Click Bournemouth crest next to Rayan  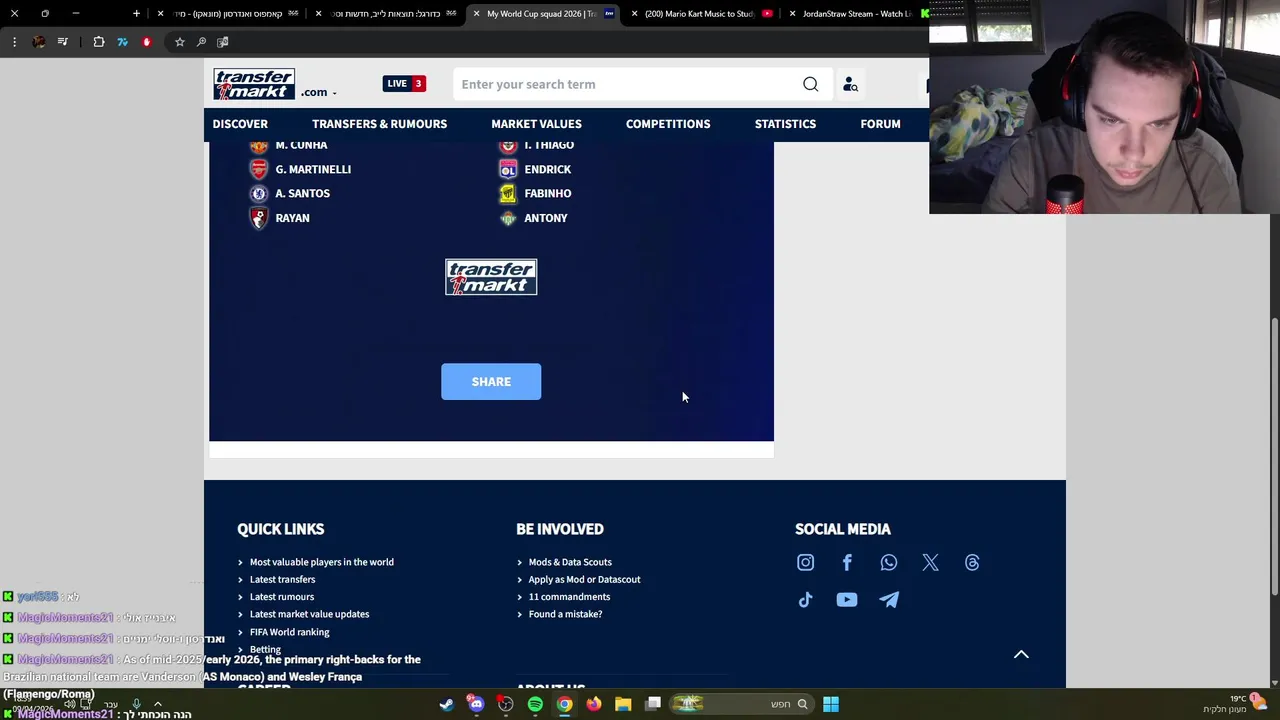pos(259,218)
